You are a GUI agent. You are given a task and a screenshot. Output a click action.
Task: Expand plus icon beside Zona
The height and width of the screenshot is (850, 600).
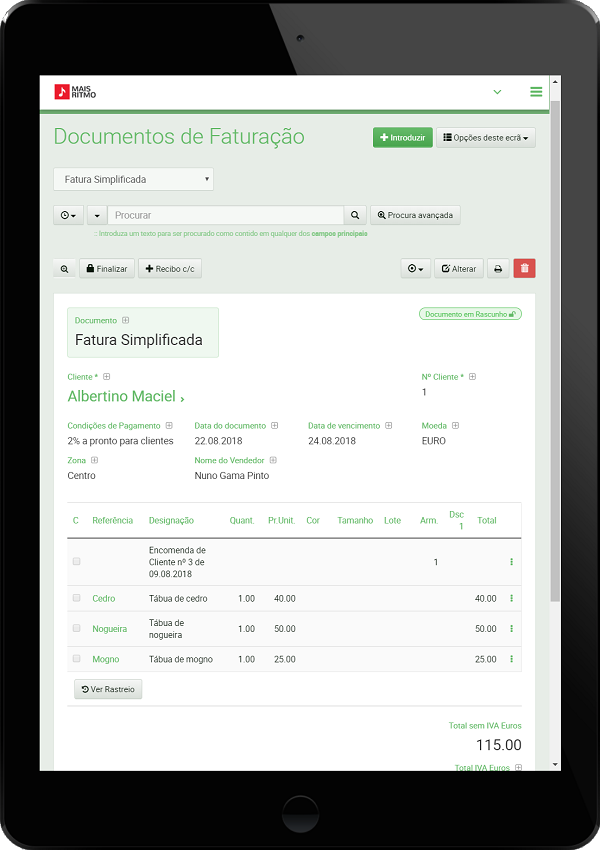pos(95,460)
